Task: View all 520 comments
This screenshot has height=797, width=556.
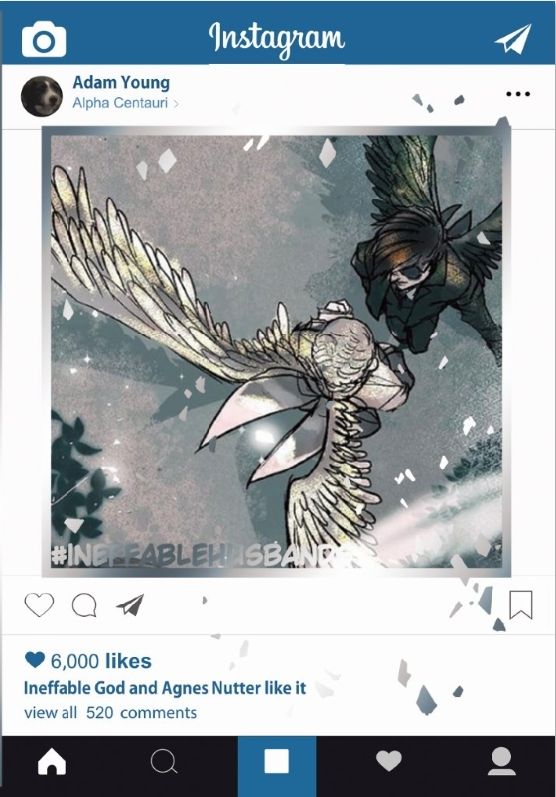Action: click(110, 713)
